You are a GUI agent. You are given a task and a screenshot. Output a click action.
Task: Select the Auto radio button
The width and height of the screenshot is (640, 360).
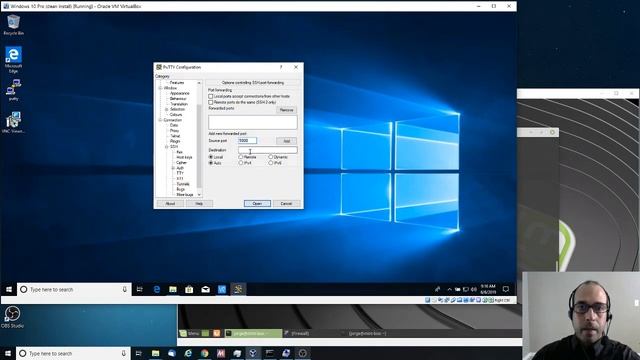tap(211, 163)
